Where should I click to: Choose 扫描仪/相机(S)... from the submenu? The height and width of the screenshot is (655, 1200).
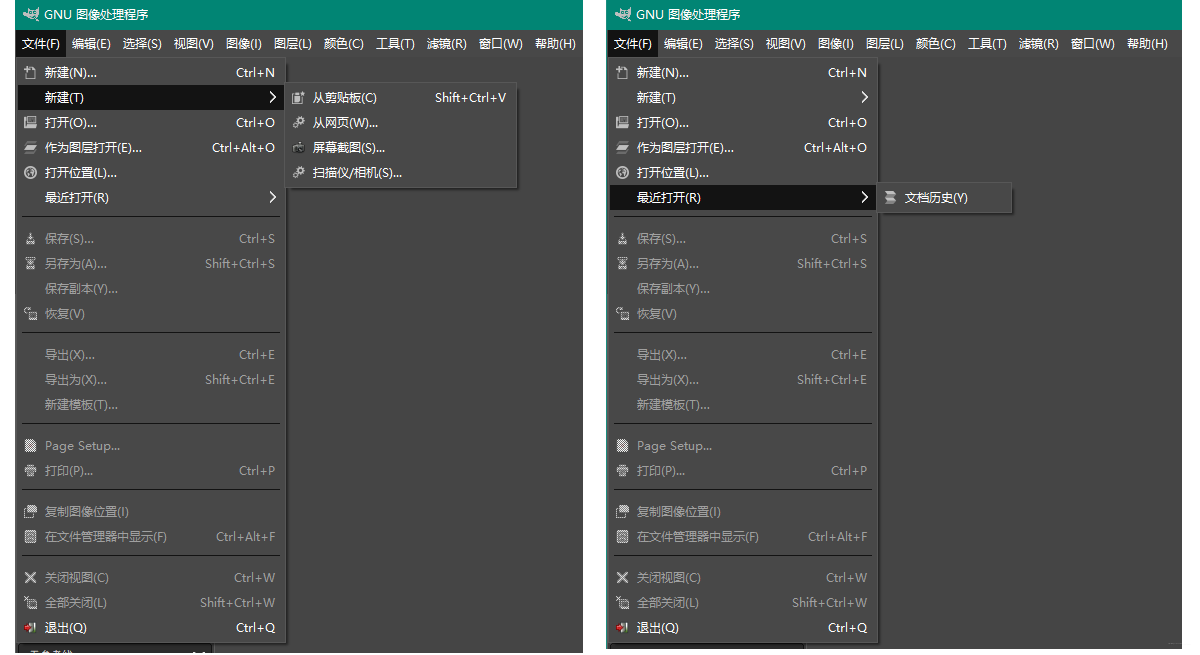click(401, 172)
